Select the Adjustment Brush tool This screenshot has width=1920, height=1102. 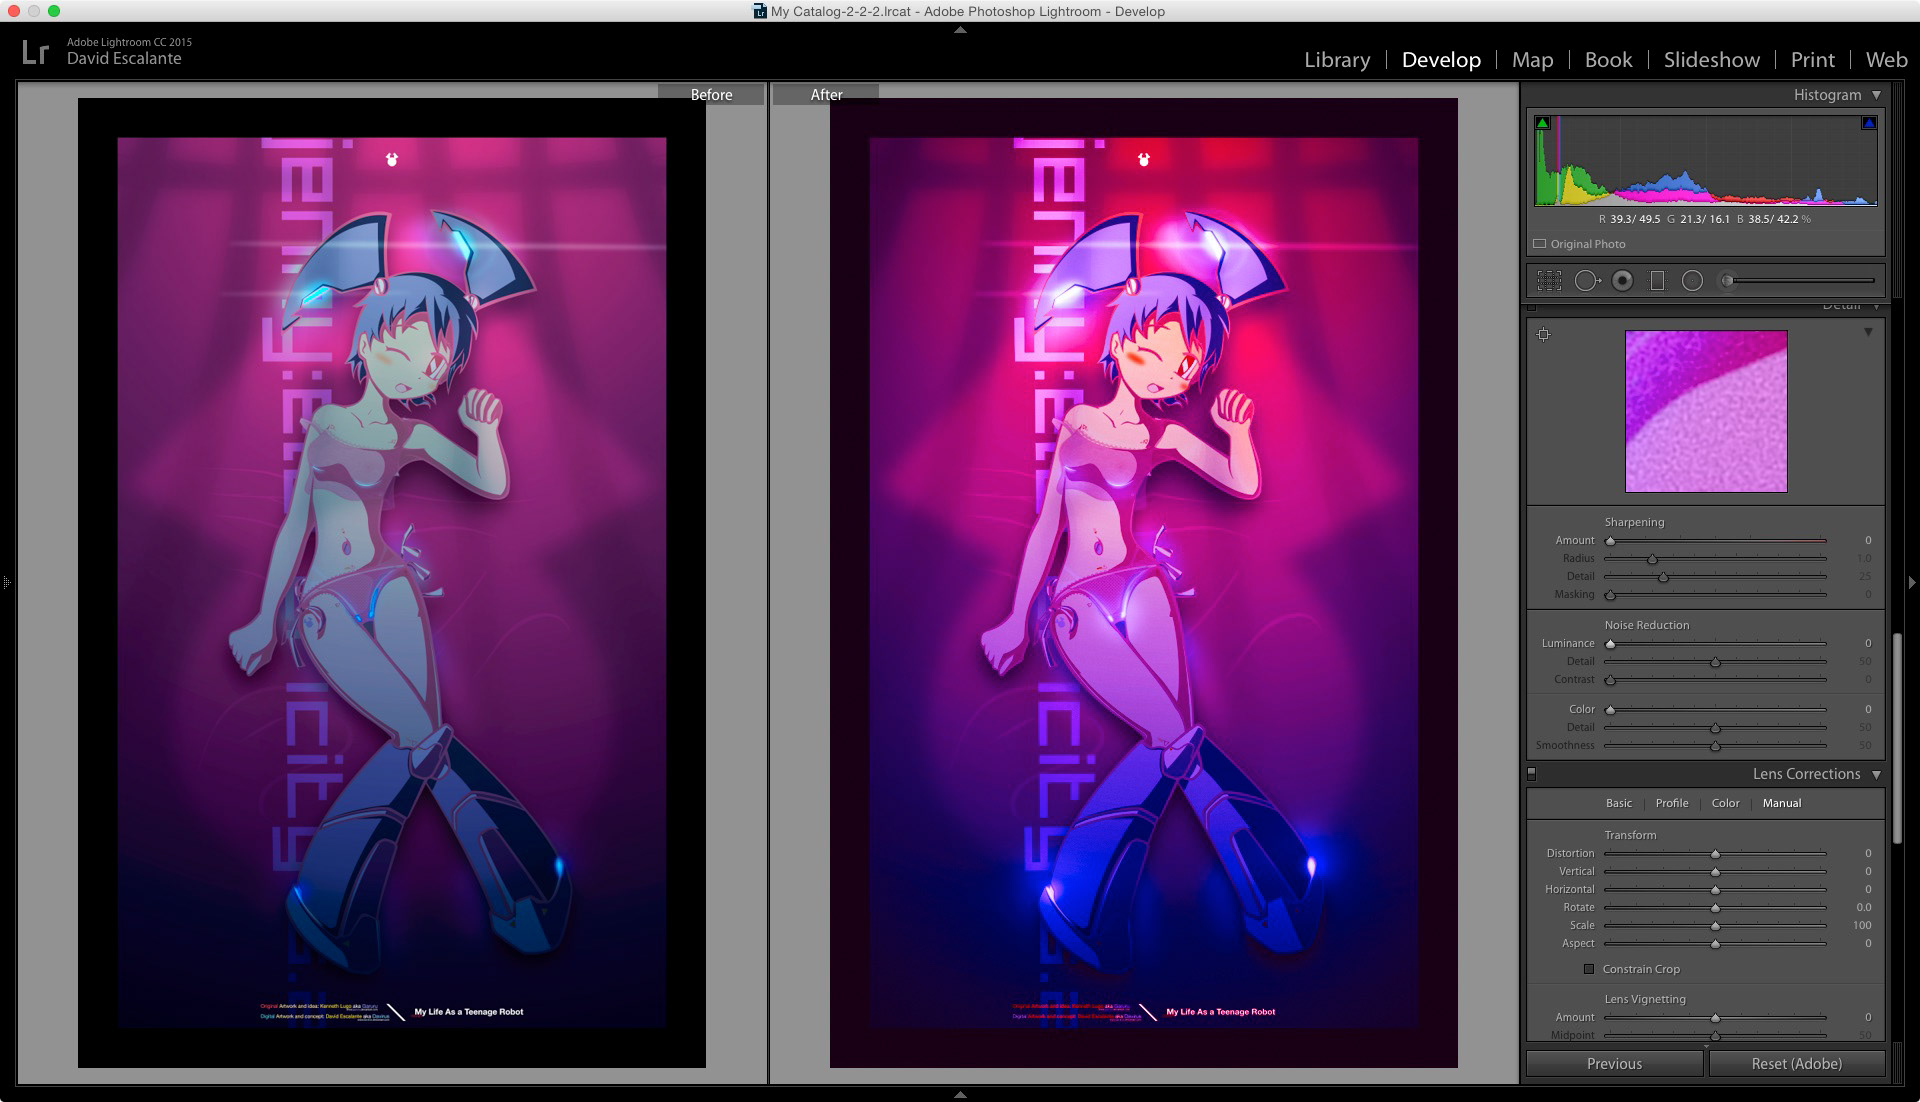coord(1727,281)
